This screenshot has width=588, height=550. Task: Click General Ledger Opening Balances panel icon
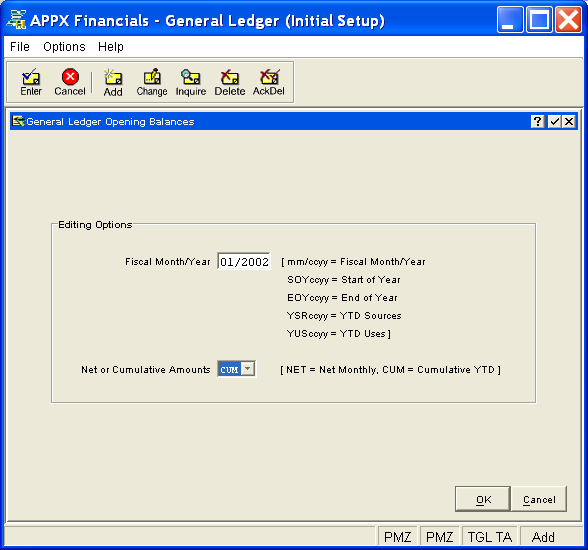click(x=18, y=121)
